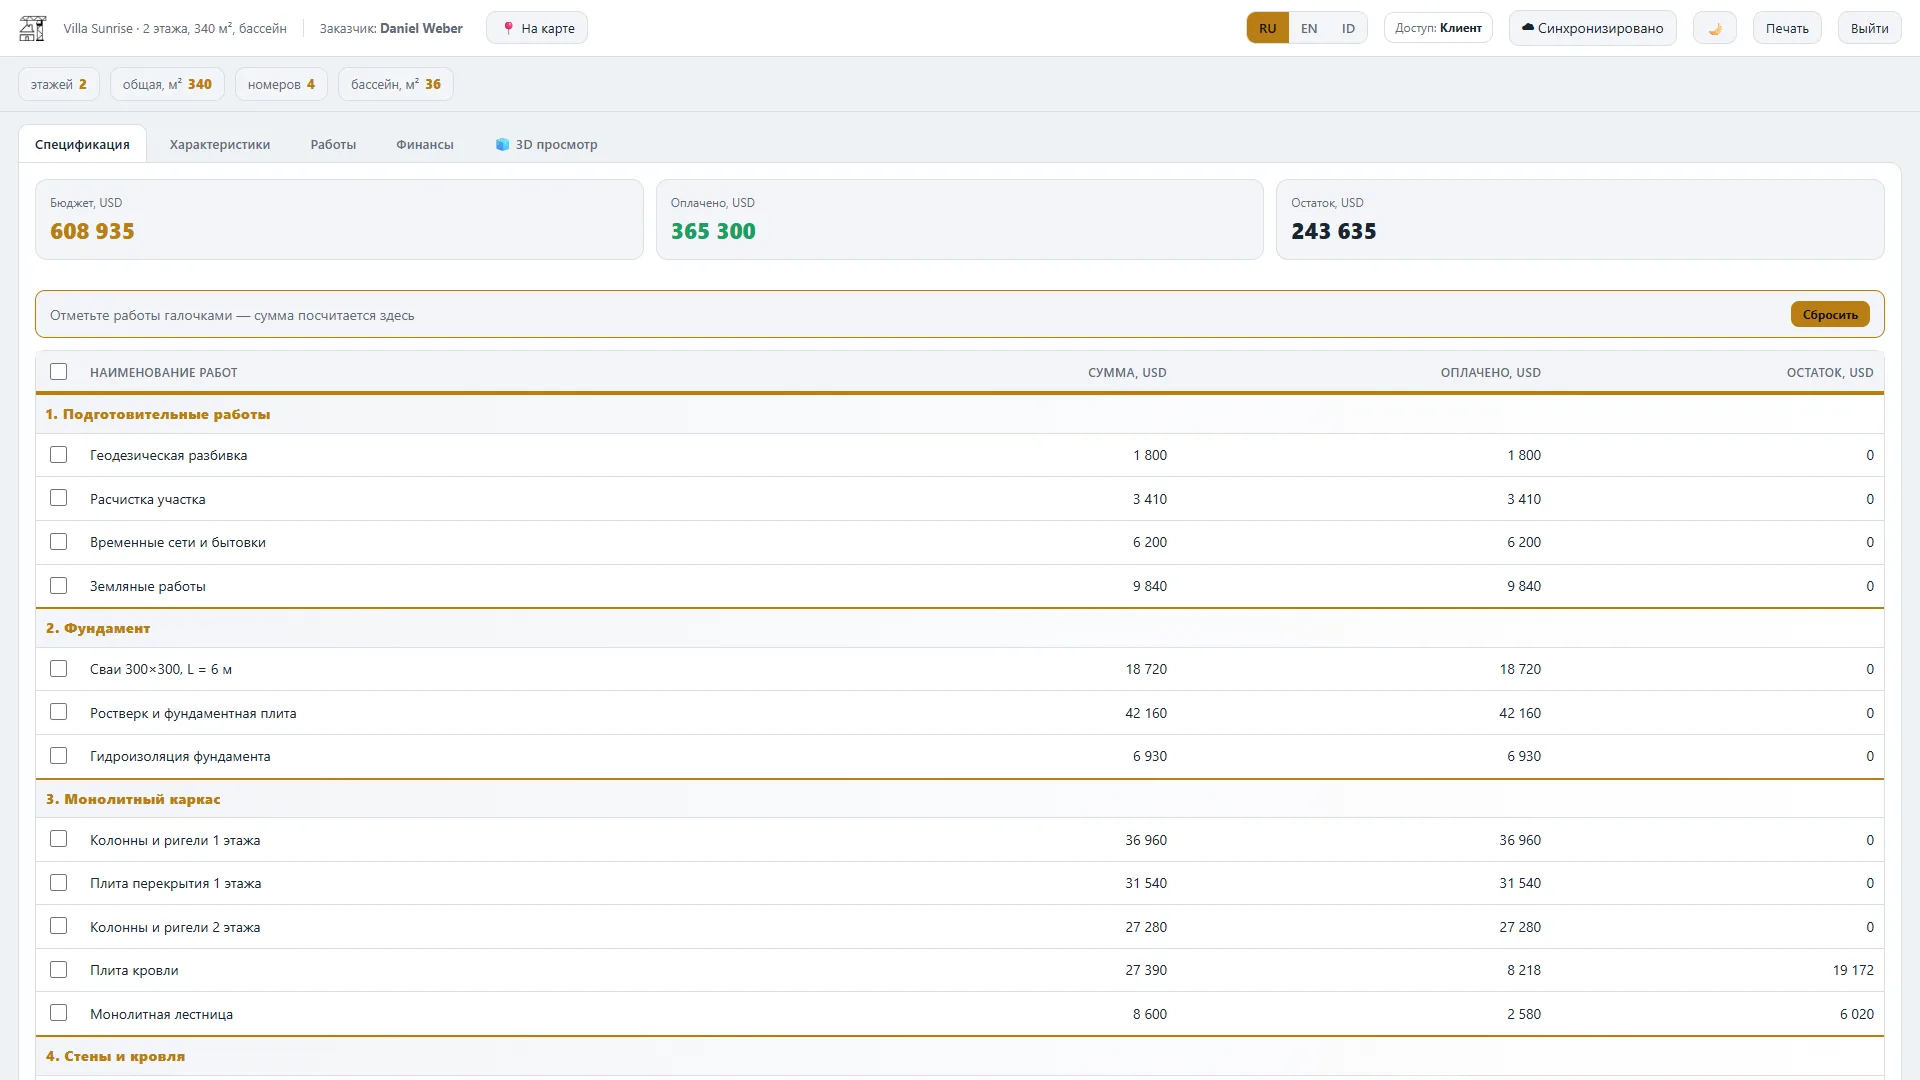Click the Доступ: Клиент access badge
Viewport: 1920px width, 1080px height.
(x=1438, y=28)
